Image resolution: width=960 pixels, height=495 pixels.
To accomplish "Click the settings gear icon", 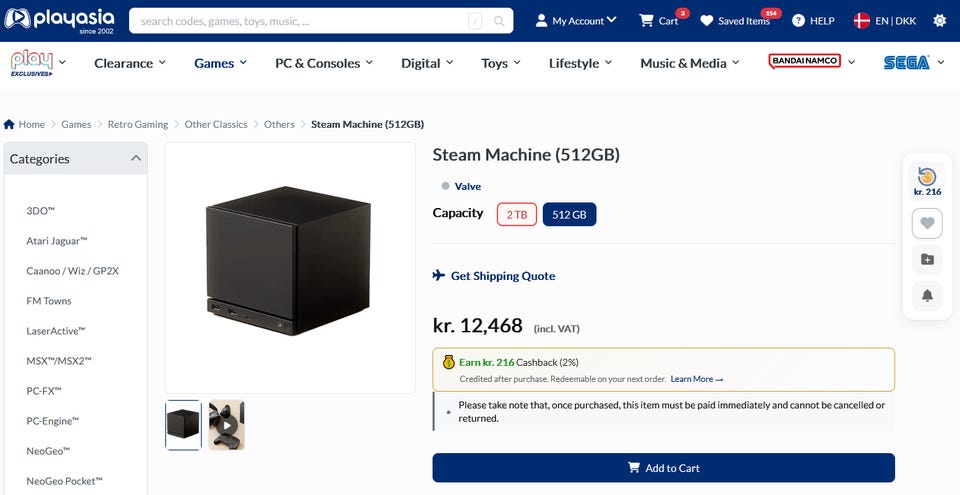I will coord(939,21).
